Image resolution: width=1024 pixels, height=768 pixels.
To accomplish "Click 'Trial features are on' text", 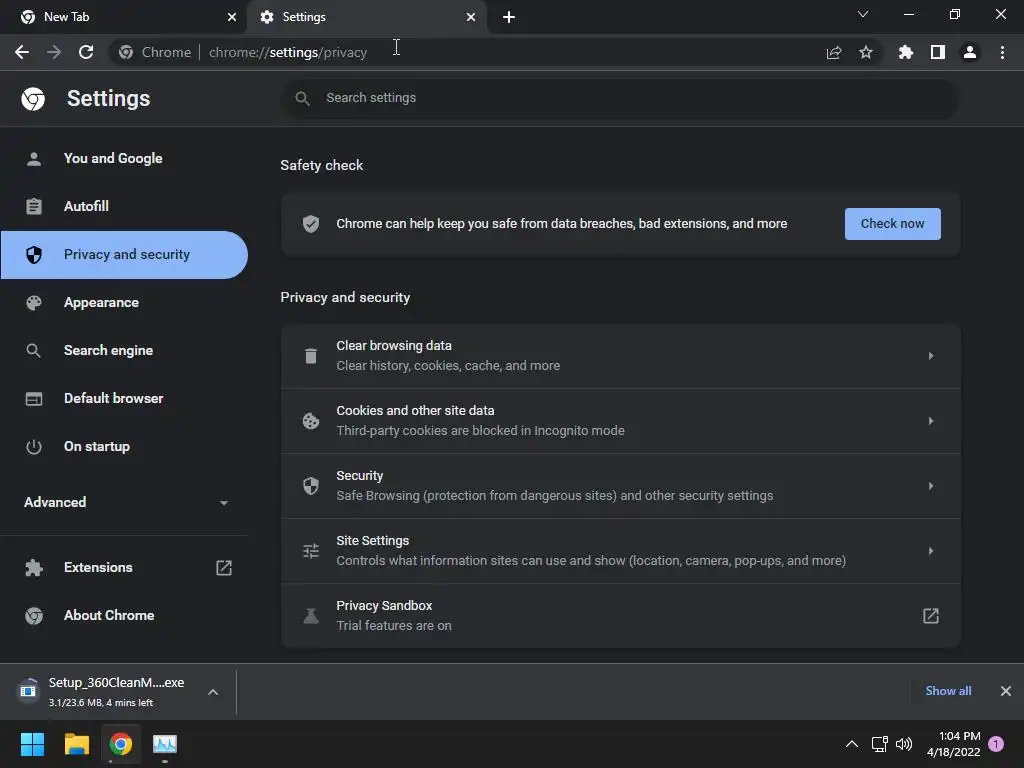I will pos(394,626).
